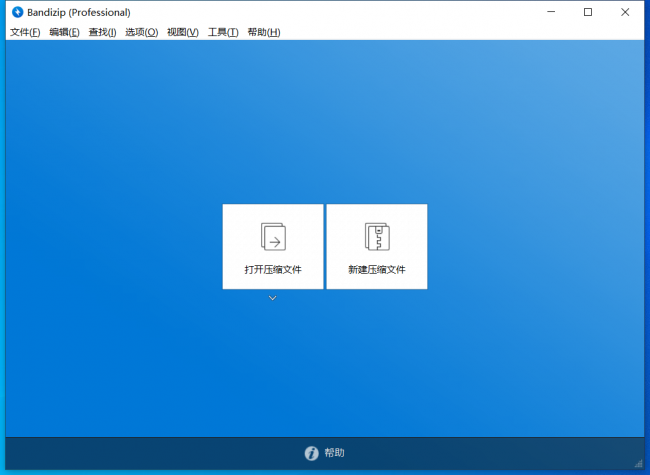This screenshot has width=650, height=475.
Task: Click the info icon in bottom bar
Action: pyautogui.click(x=311, y=453)
